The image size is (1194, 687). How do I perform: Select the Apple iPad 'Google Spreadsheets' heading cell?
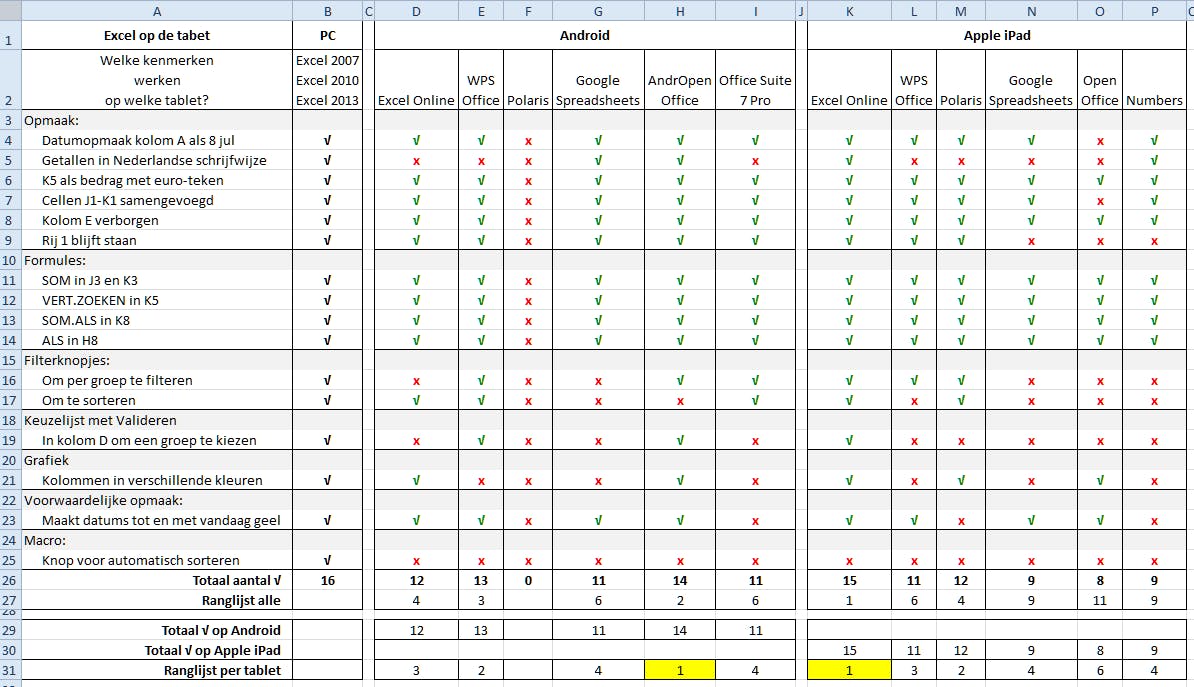[1031, 80]
